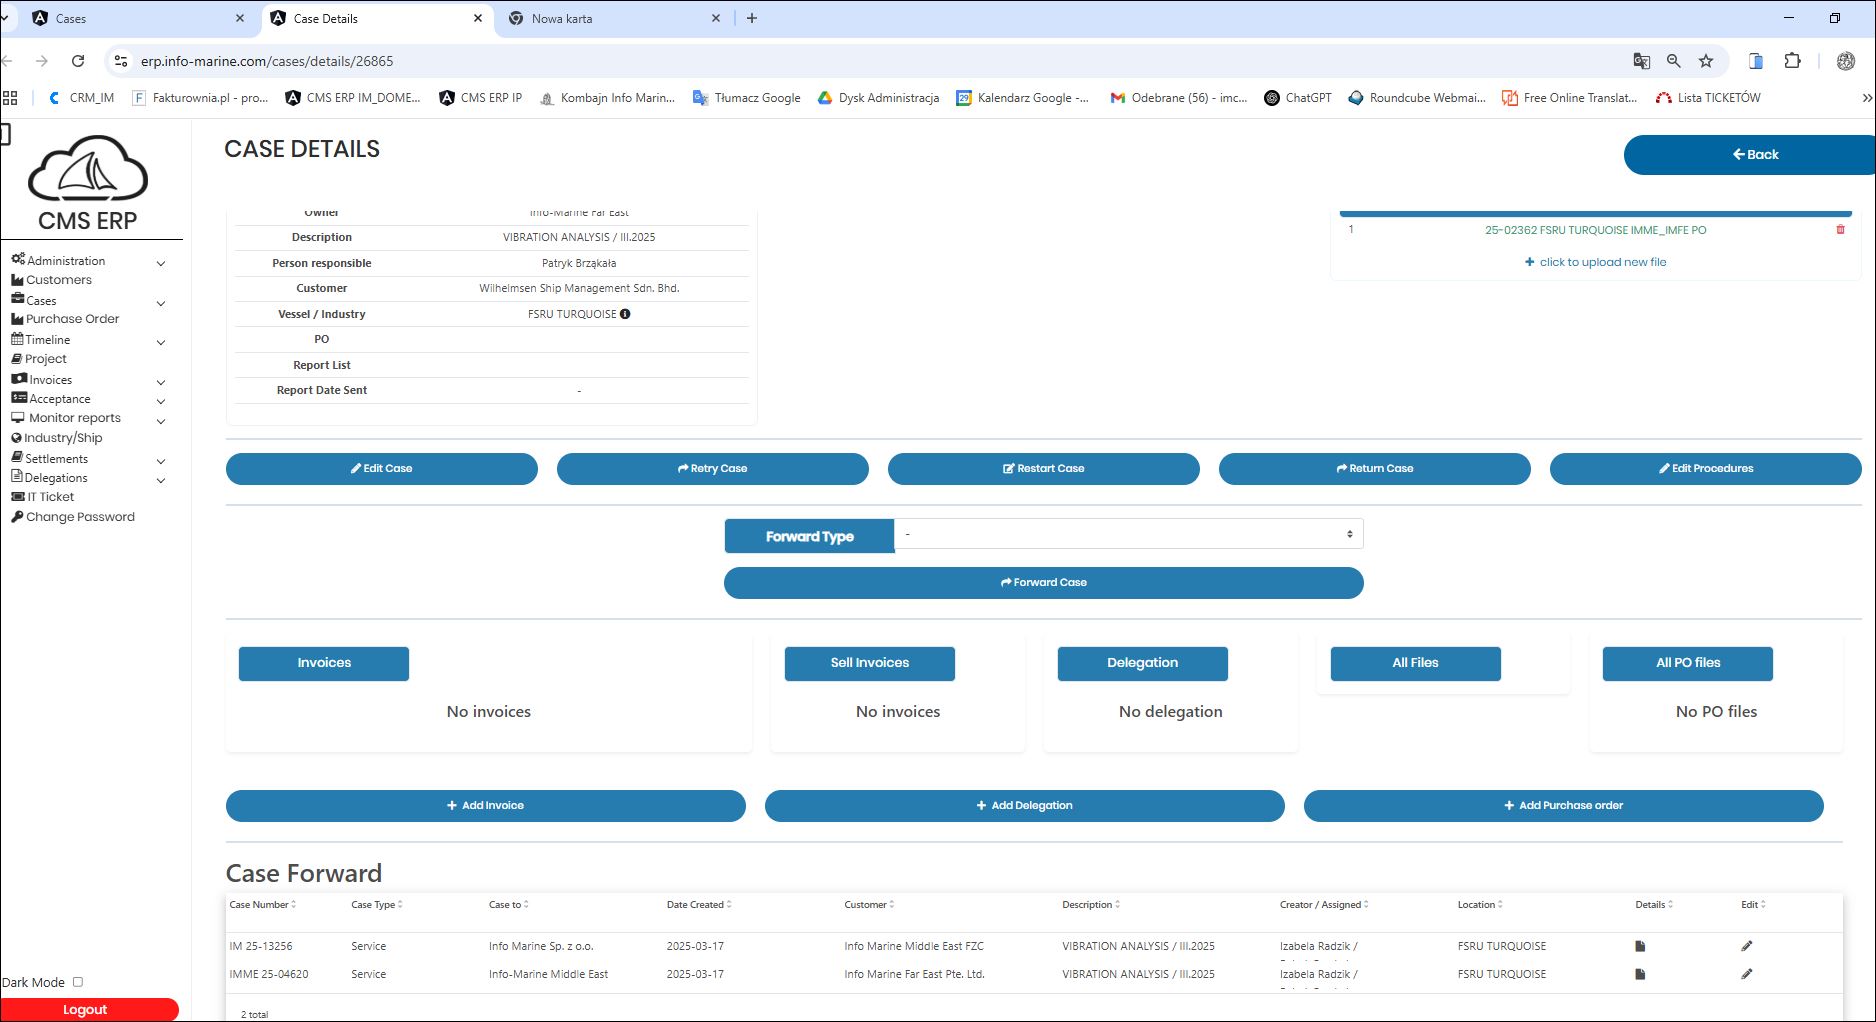Click the info icon next to FSRU TURQUOISE

(625, 314)
